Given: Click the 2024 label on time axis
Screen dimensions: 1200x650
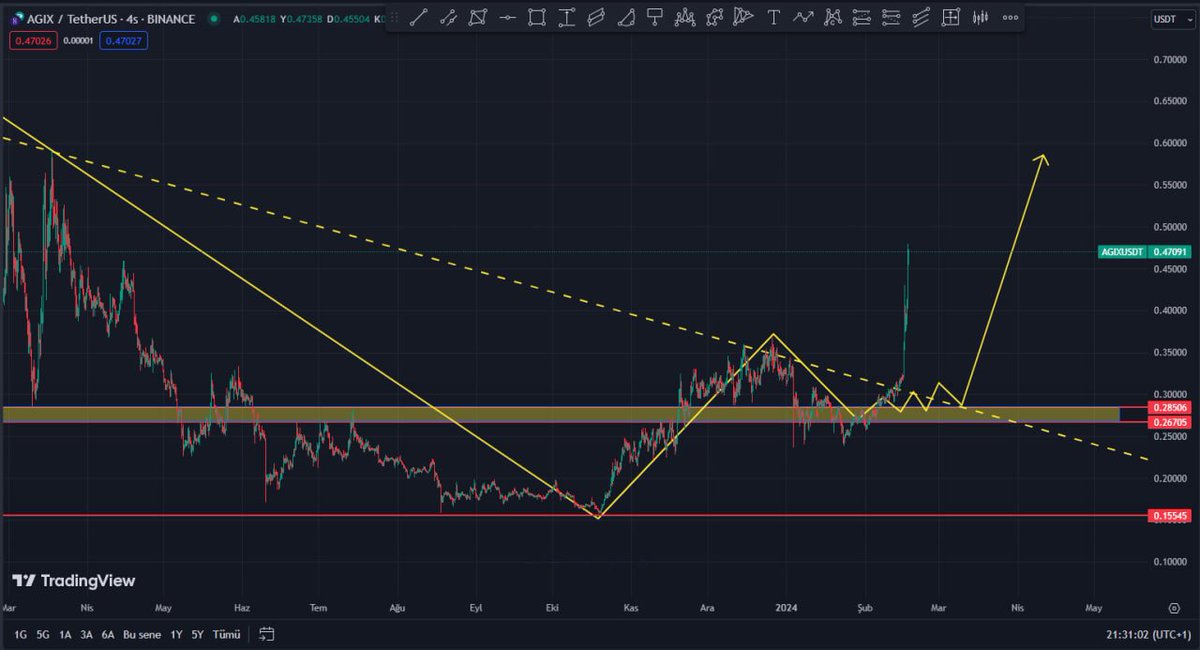Looking at the screenshot, I should 786,607.
